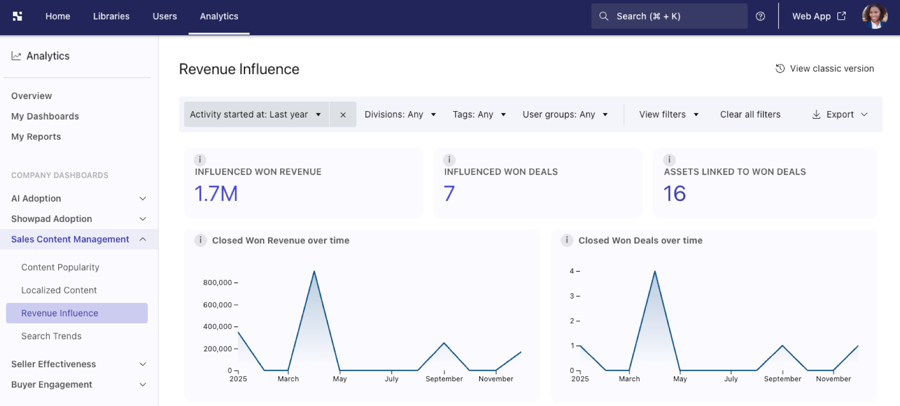
Task: Open Overview in the sidebar
Action: coord(32,96)
